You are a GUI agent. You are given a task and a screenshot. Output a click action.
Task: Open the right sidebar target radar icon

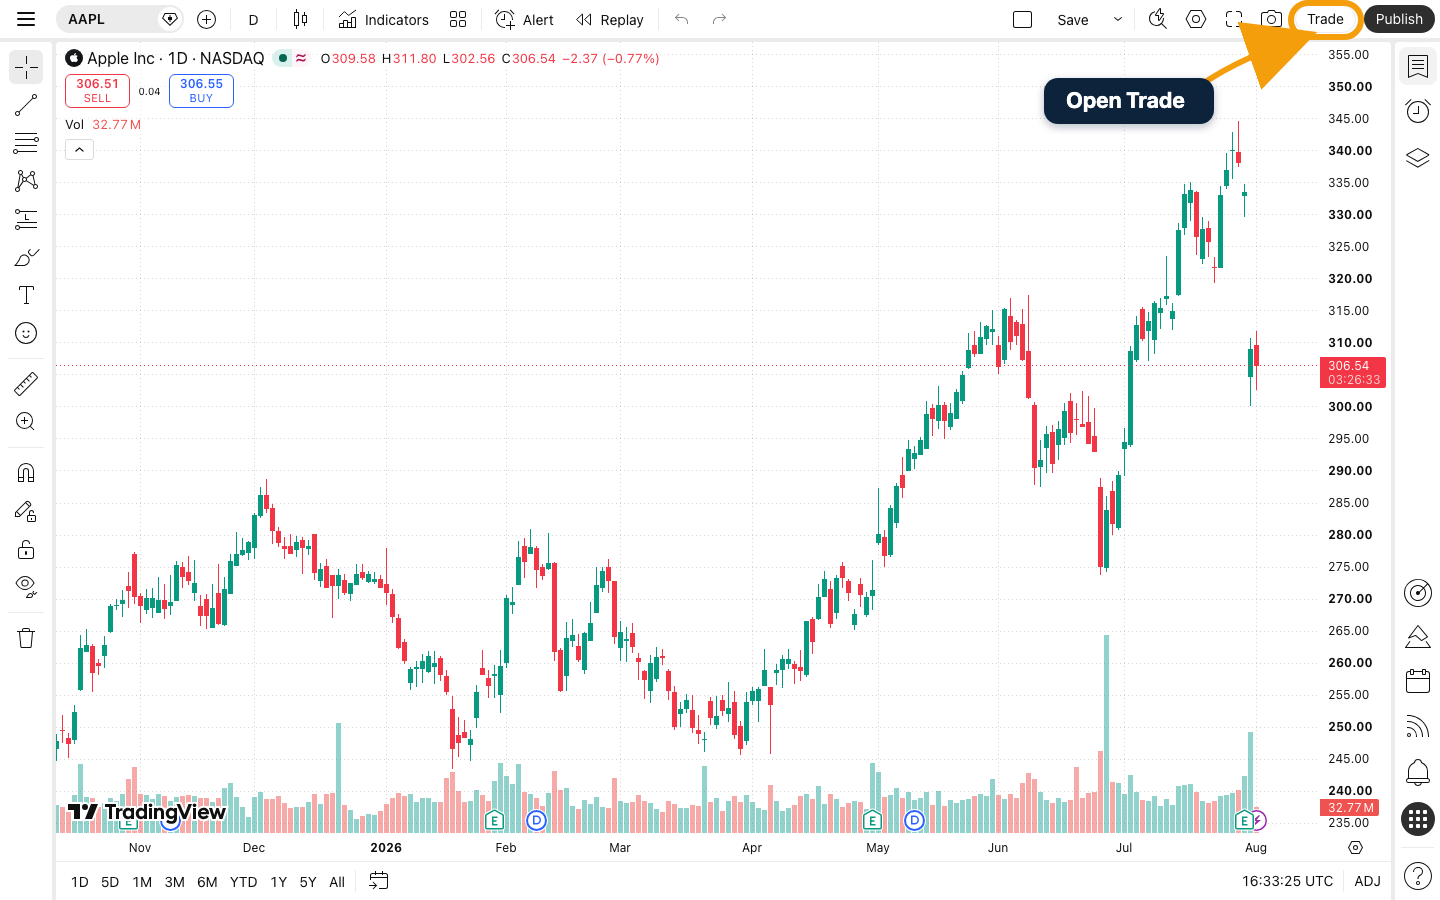[1417, 593]
